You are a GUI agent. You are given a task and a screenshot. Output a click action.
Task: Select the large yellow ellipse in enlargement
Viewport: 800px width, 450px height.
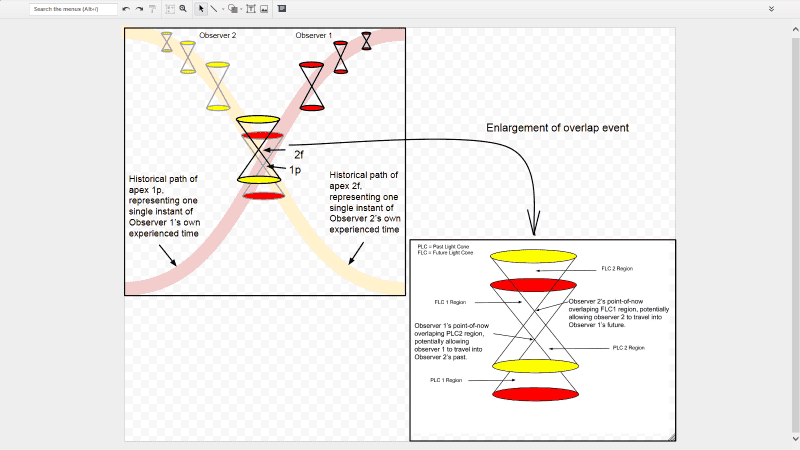tap(533, 256)
